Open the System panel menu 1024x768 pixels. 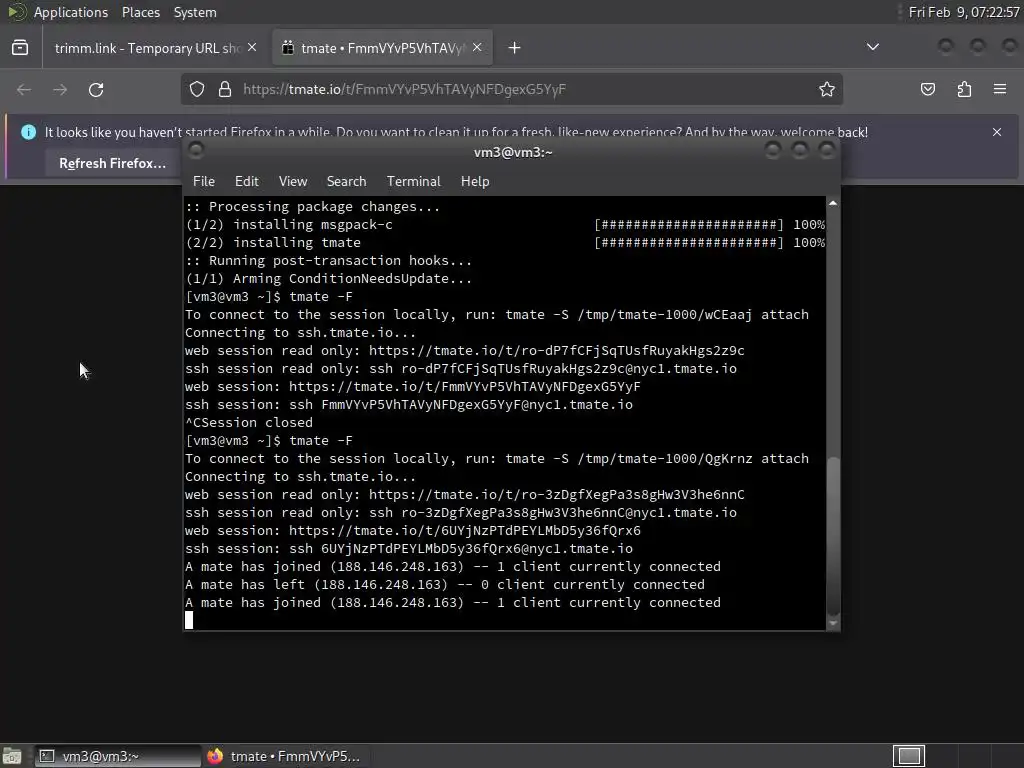pos(195,12)
